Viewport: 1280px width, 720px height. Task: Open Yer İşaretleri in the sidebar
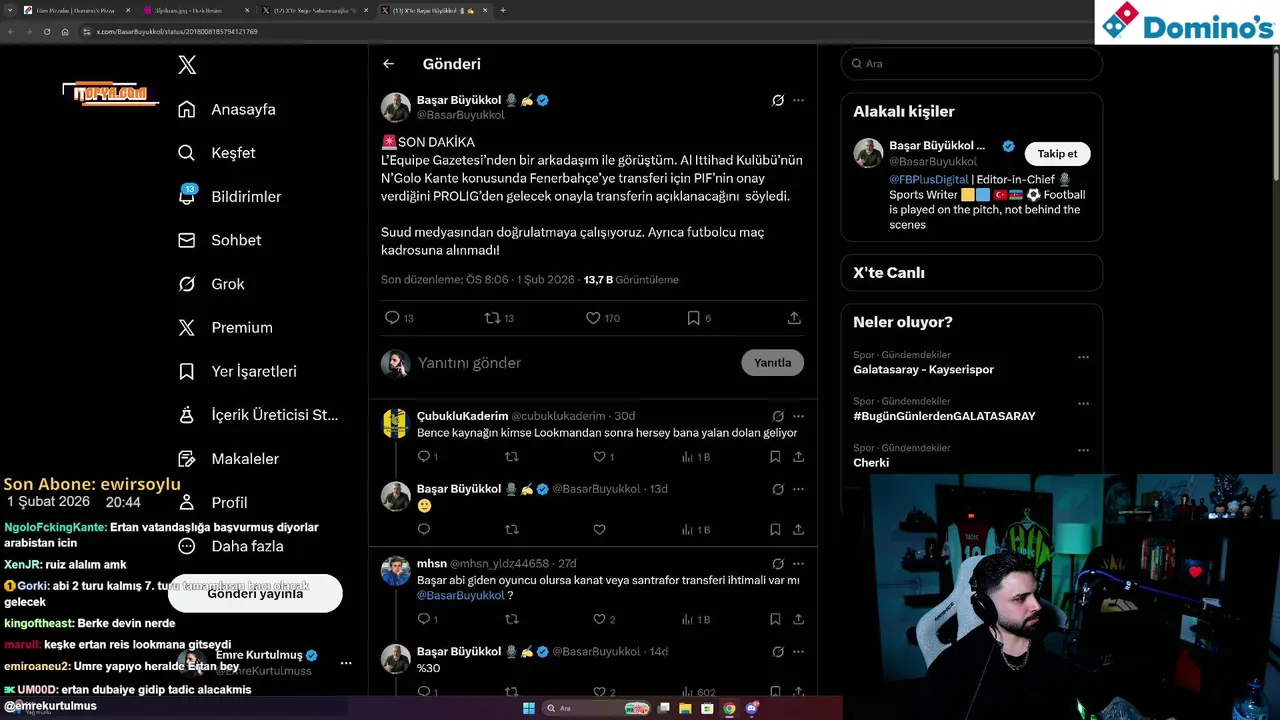(238, 371)
